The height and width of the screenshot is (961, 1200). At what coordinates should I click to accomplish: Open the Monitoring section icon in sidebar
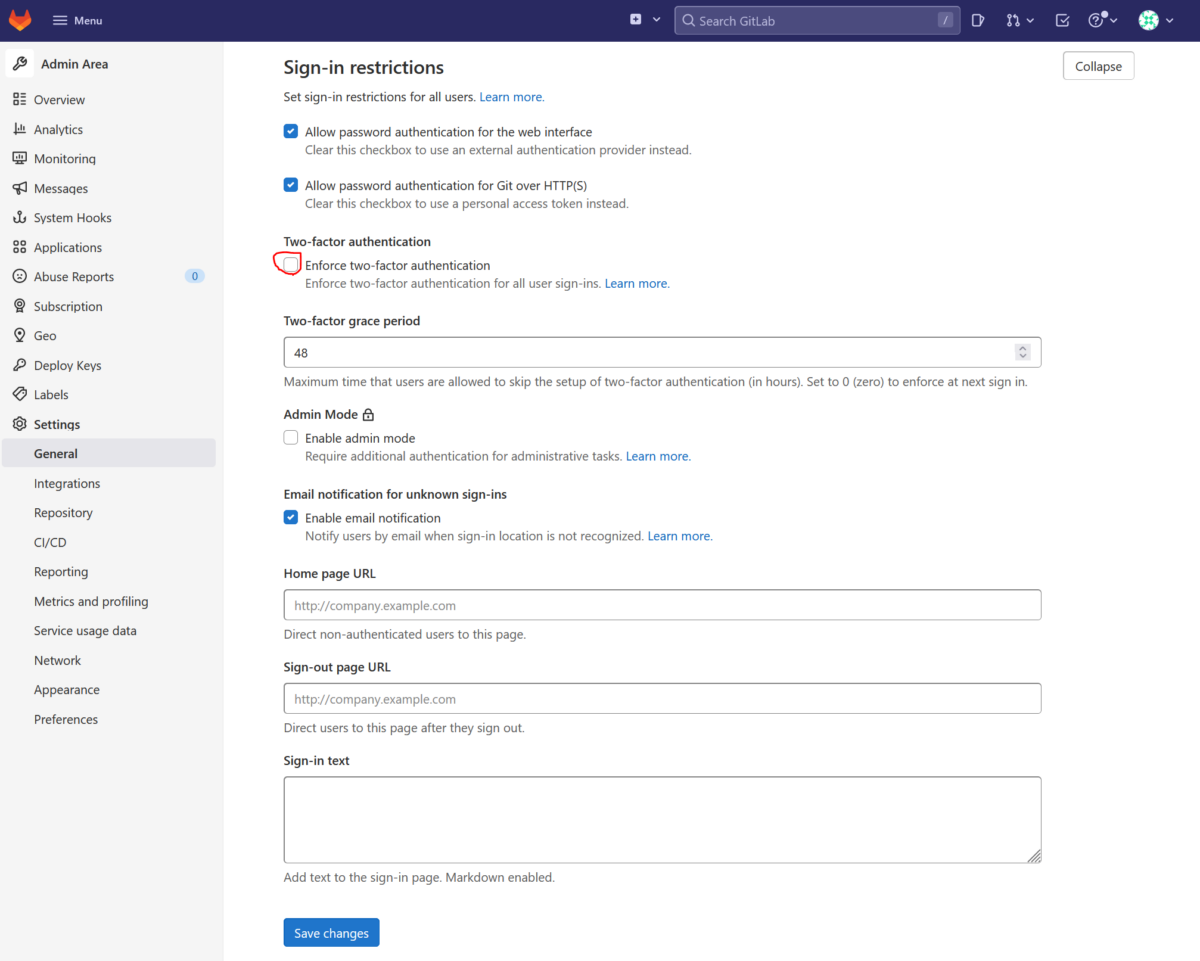tap(22, 158)
